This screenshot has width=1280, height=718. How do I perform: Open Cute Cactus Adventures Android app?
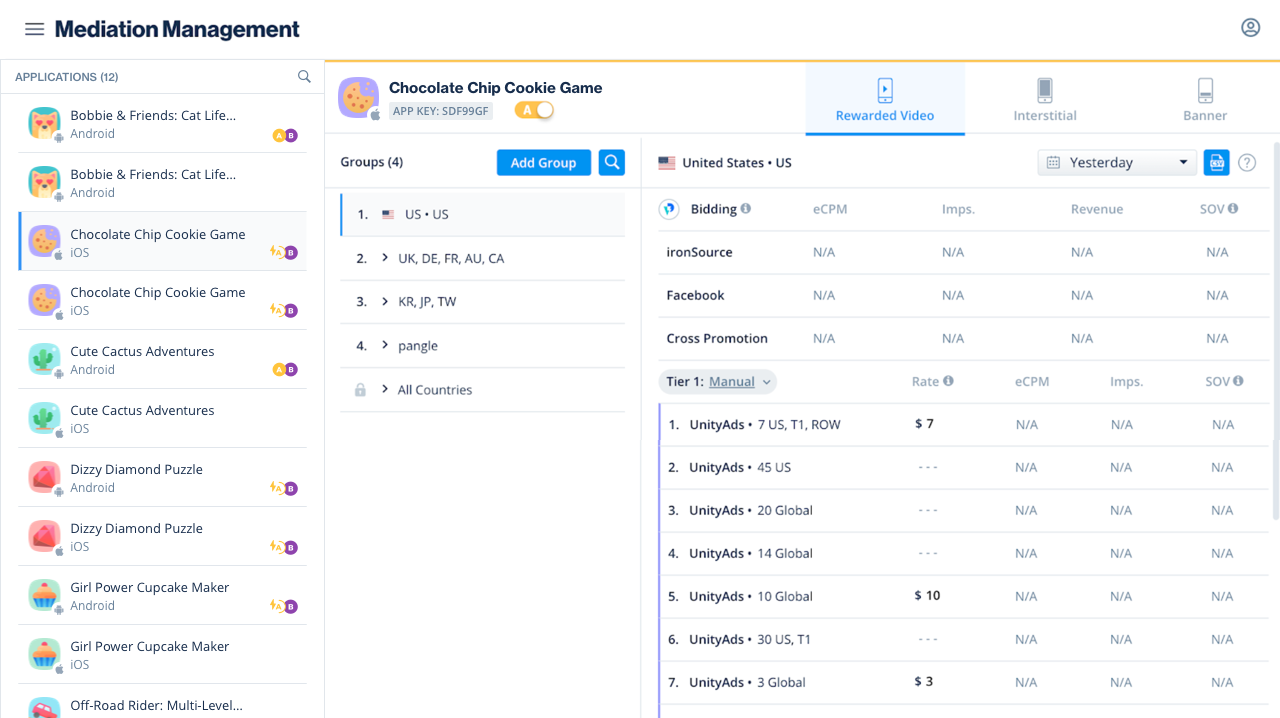pos(162,360)
